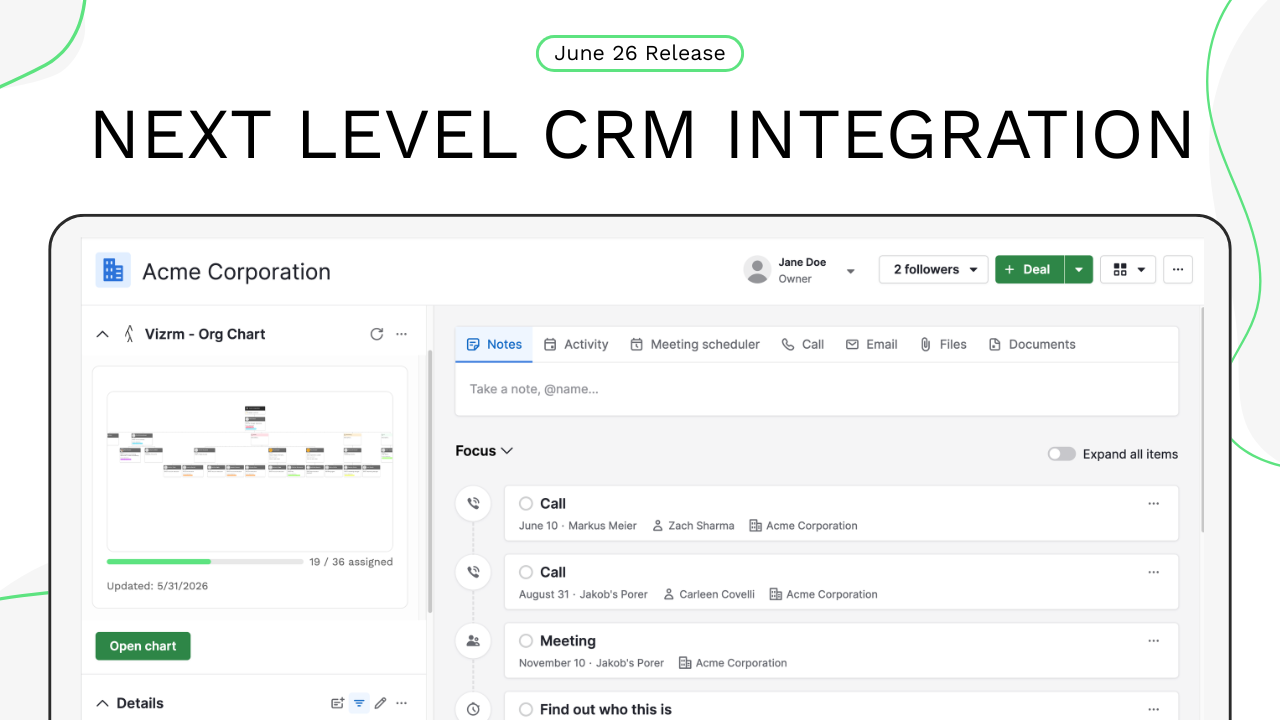
Task: Click the Updated: 5/31/2026 text
Action: tap(158, 586)
